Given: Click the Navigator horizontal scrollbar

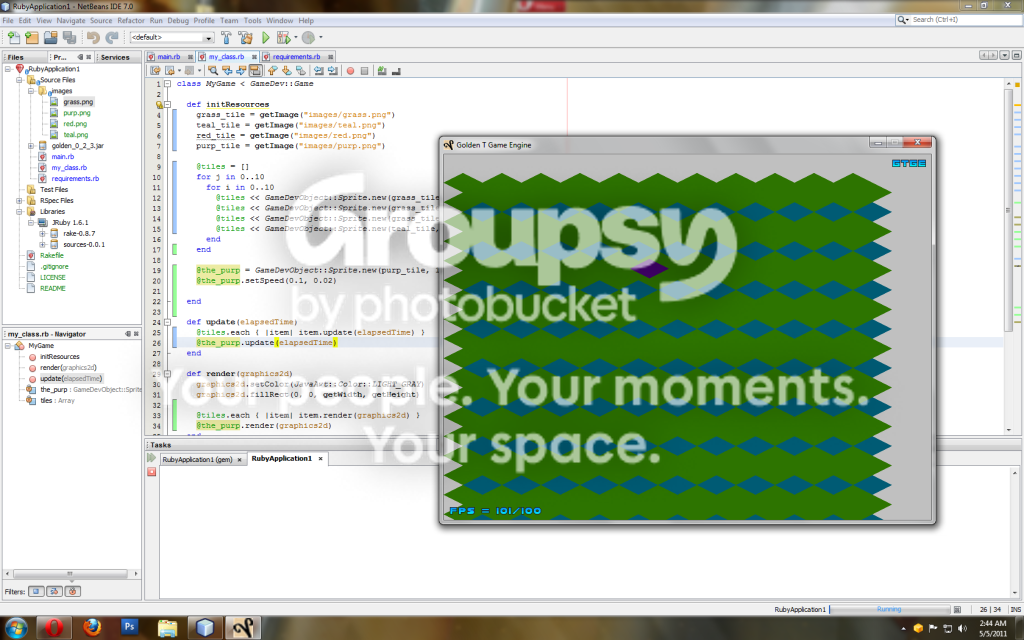Looking at the screenshot, I should pyautogui.click(x=70, y=573).
